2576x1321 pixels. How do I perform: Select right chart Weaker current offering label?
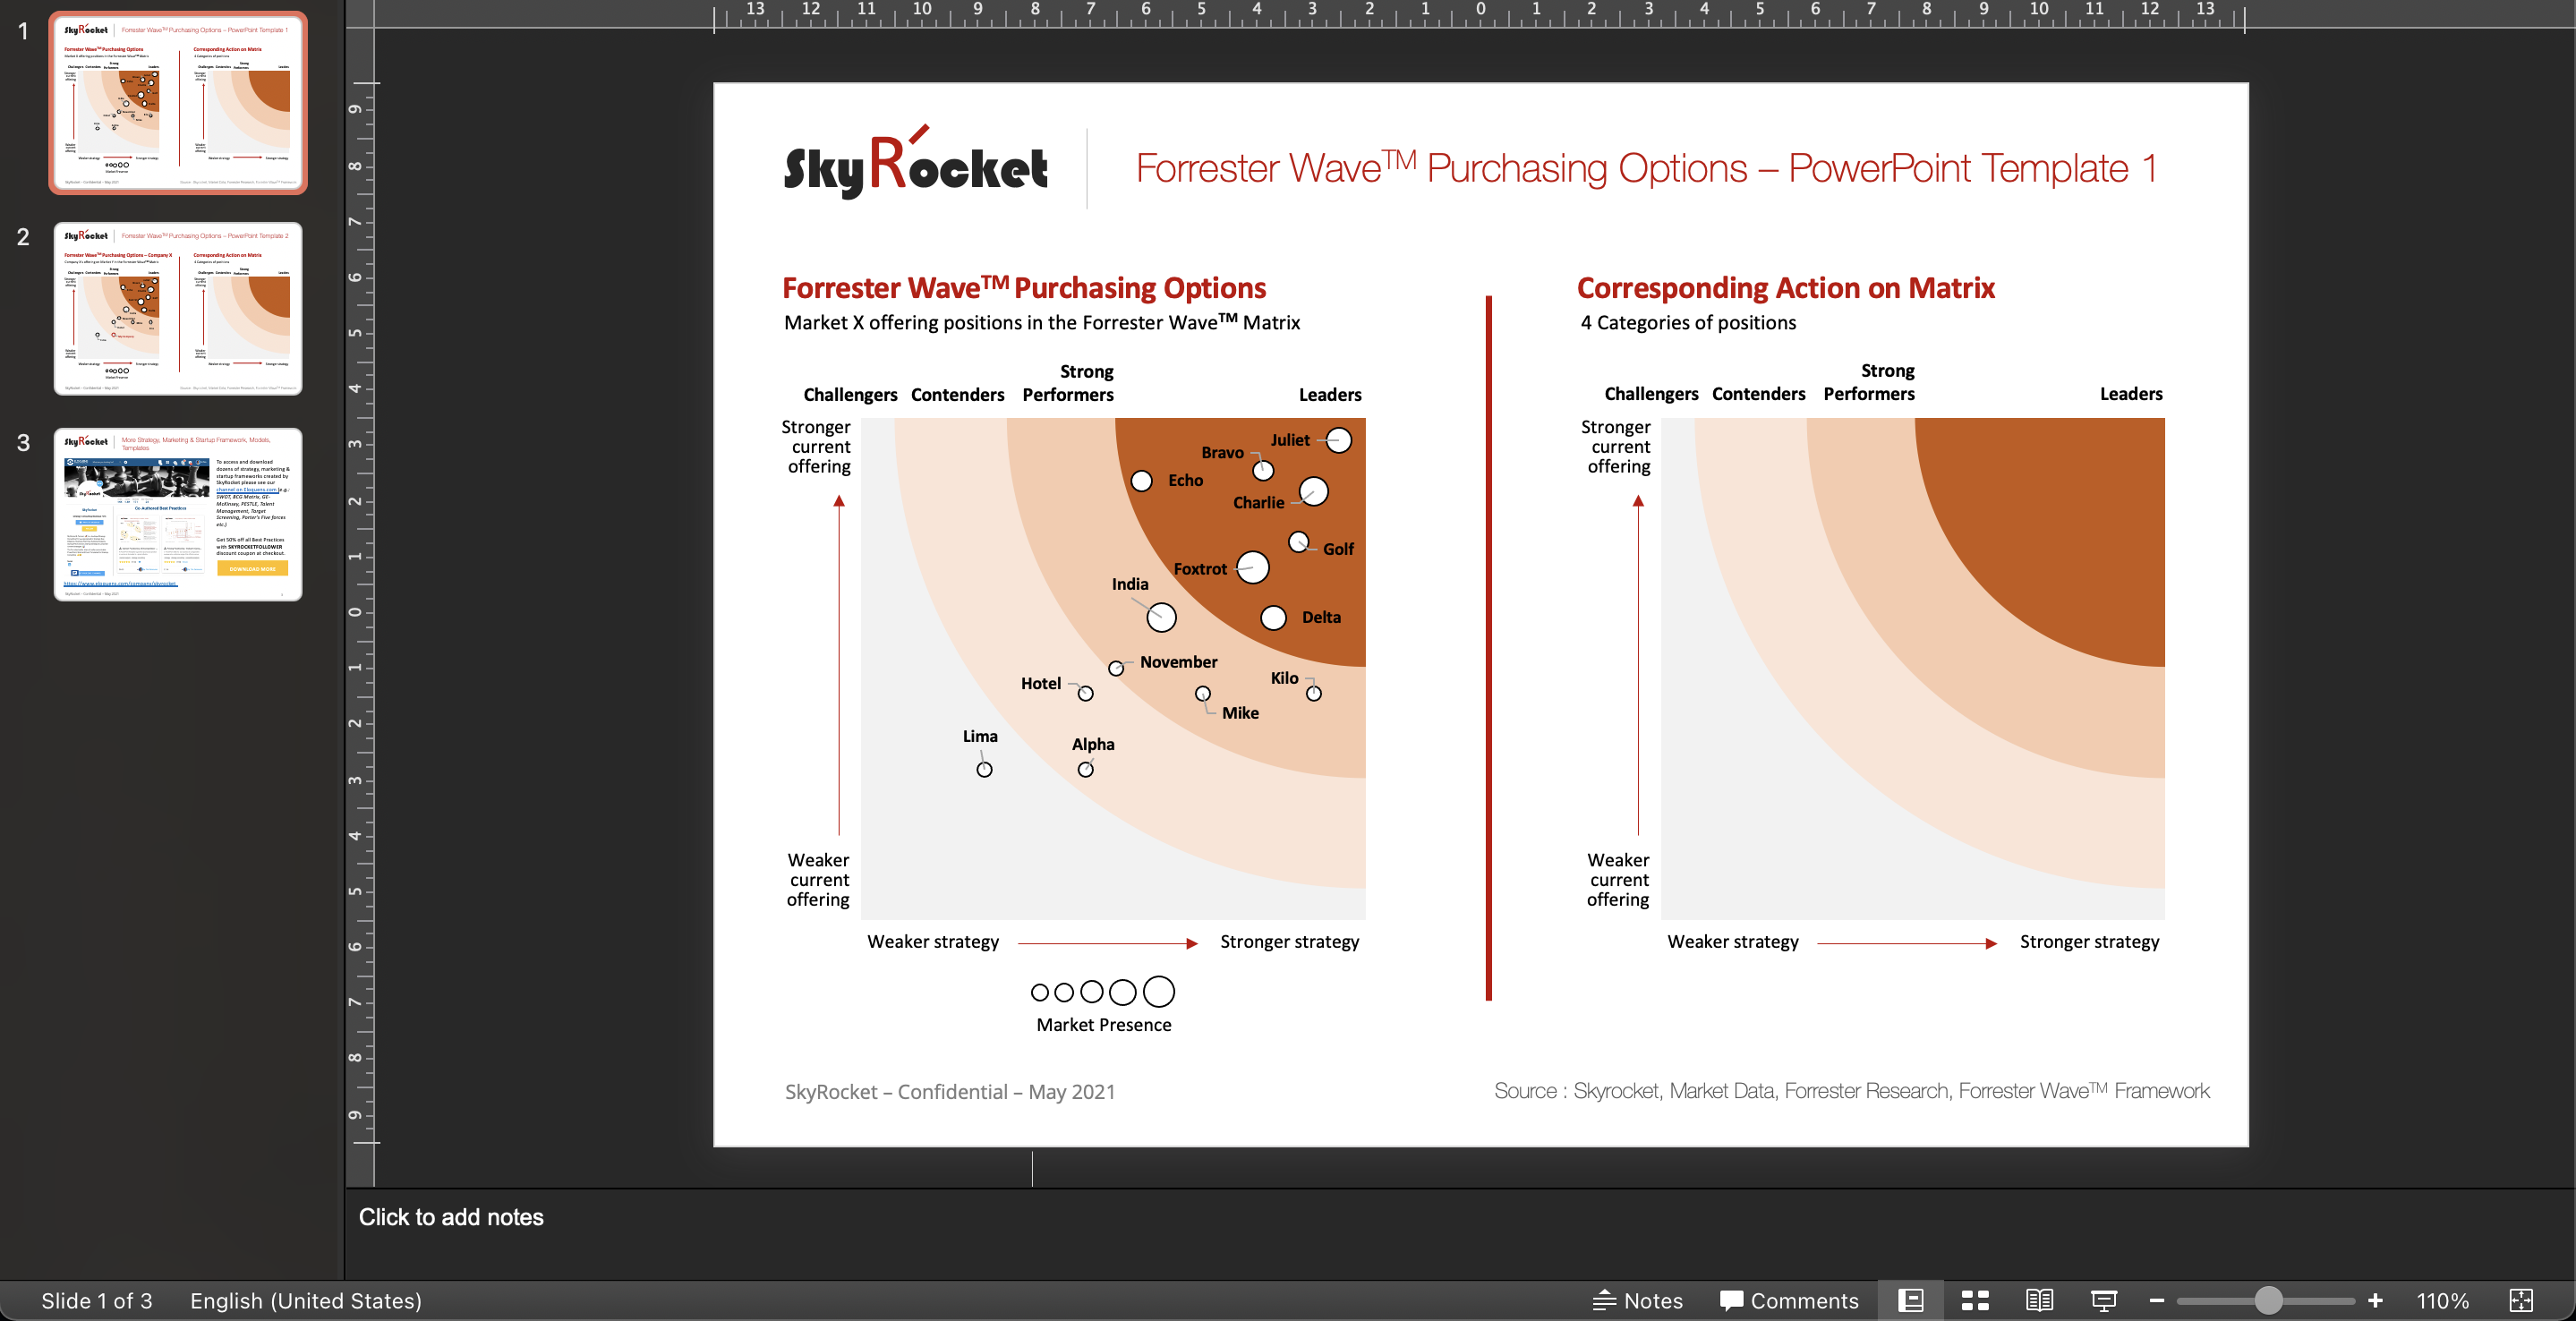(1617, 879)
